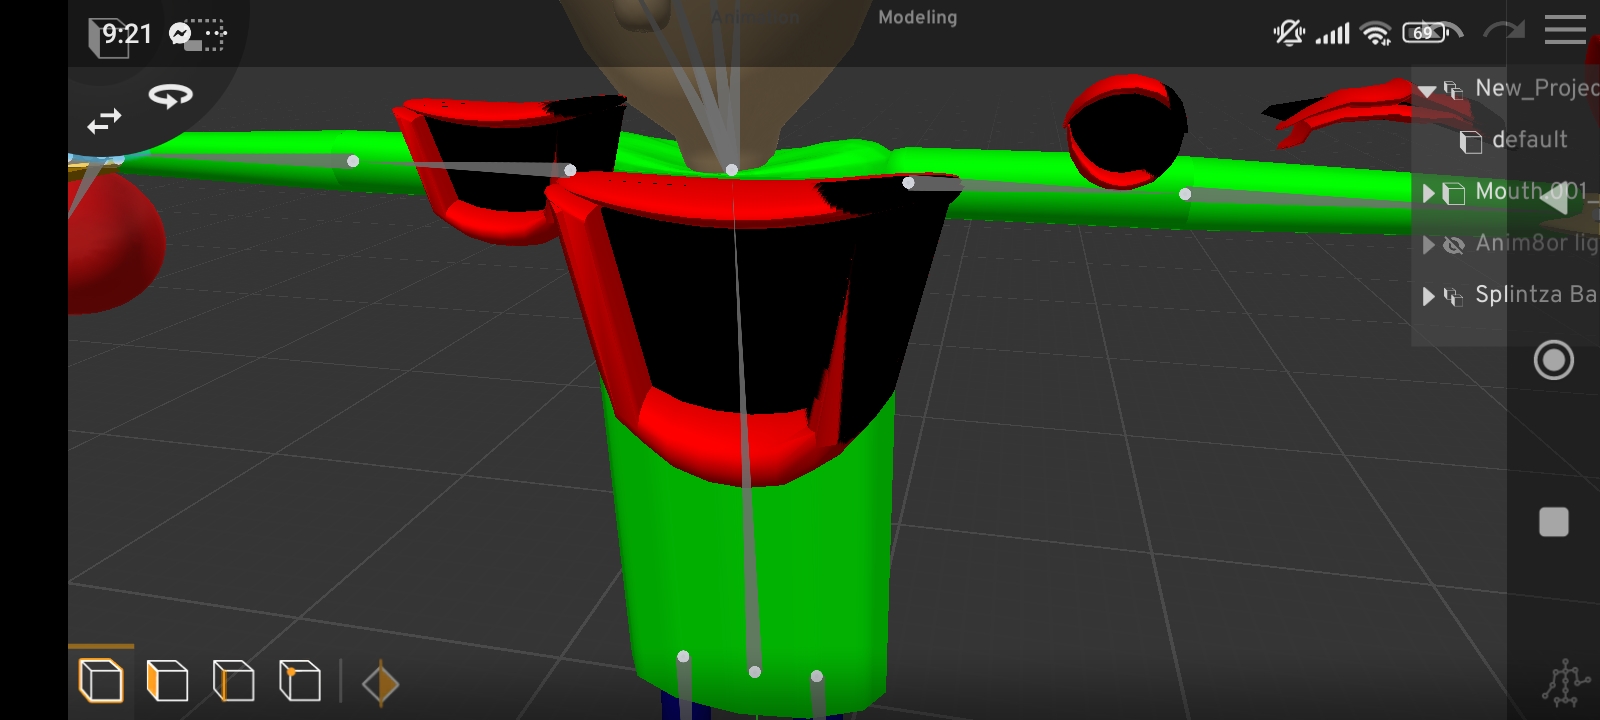Screen dimensions: 1600x720
Task: Select the neck bone joint below head
Action: [x=732, y=170]
